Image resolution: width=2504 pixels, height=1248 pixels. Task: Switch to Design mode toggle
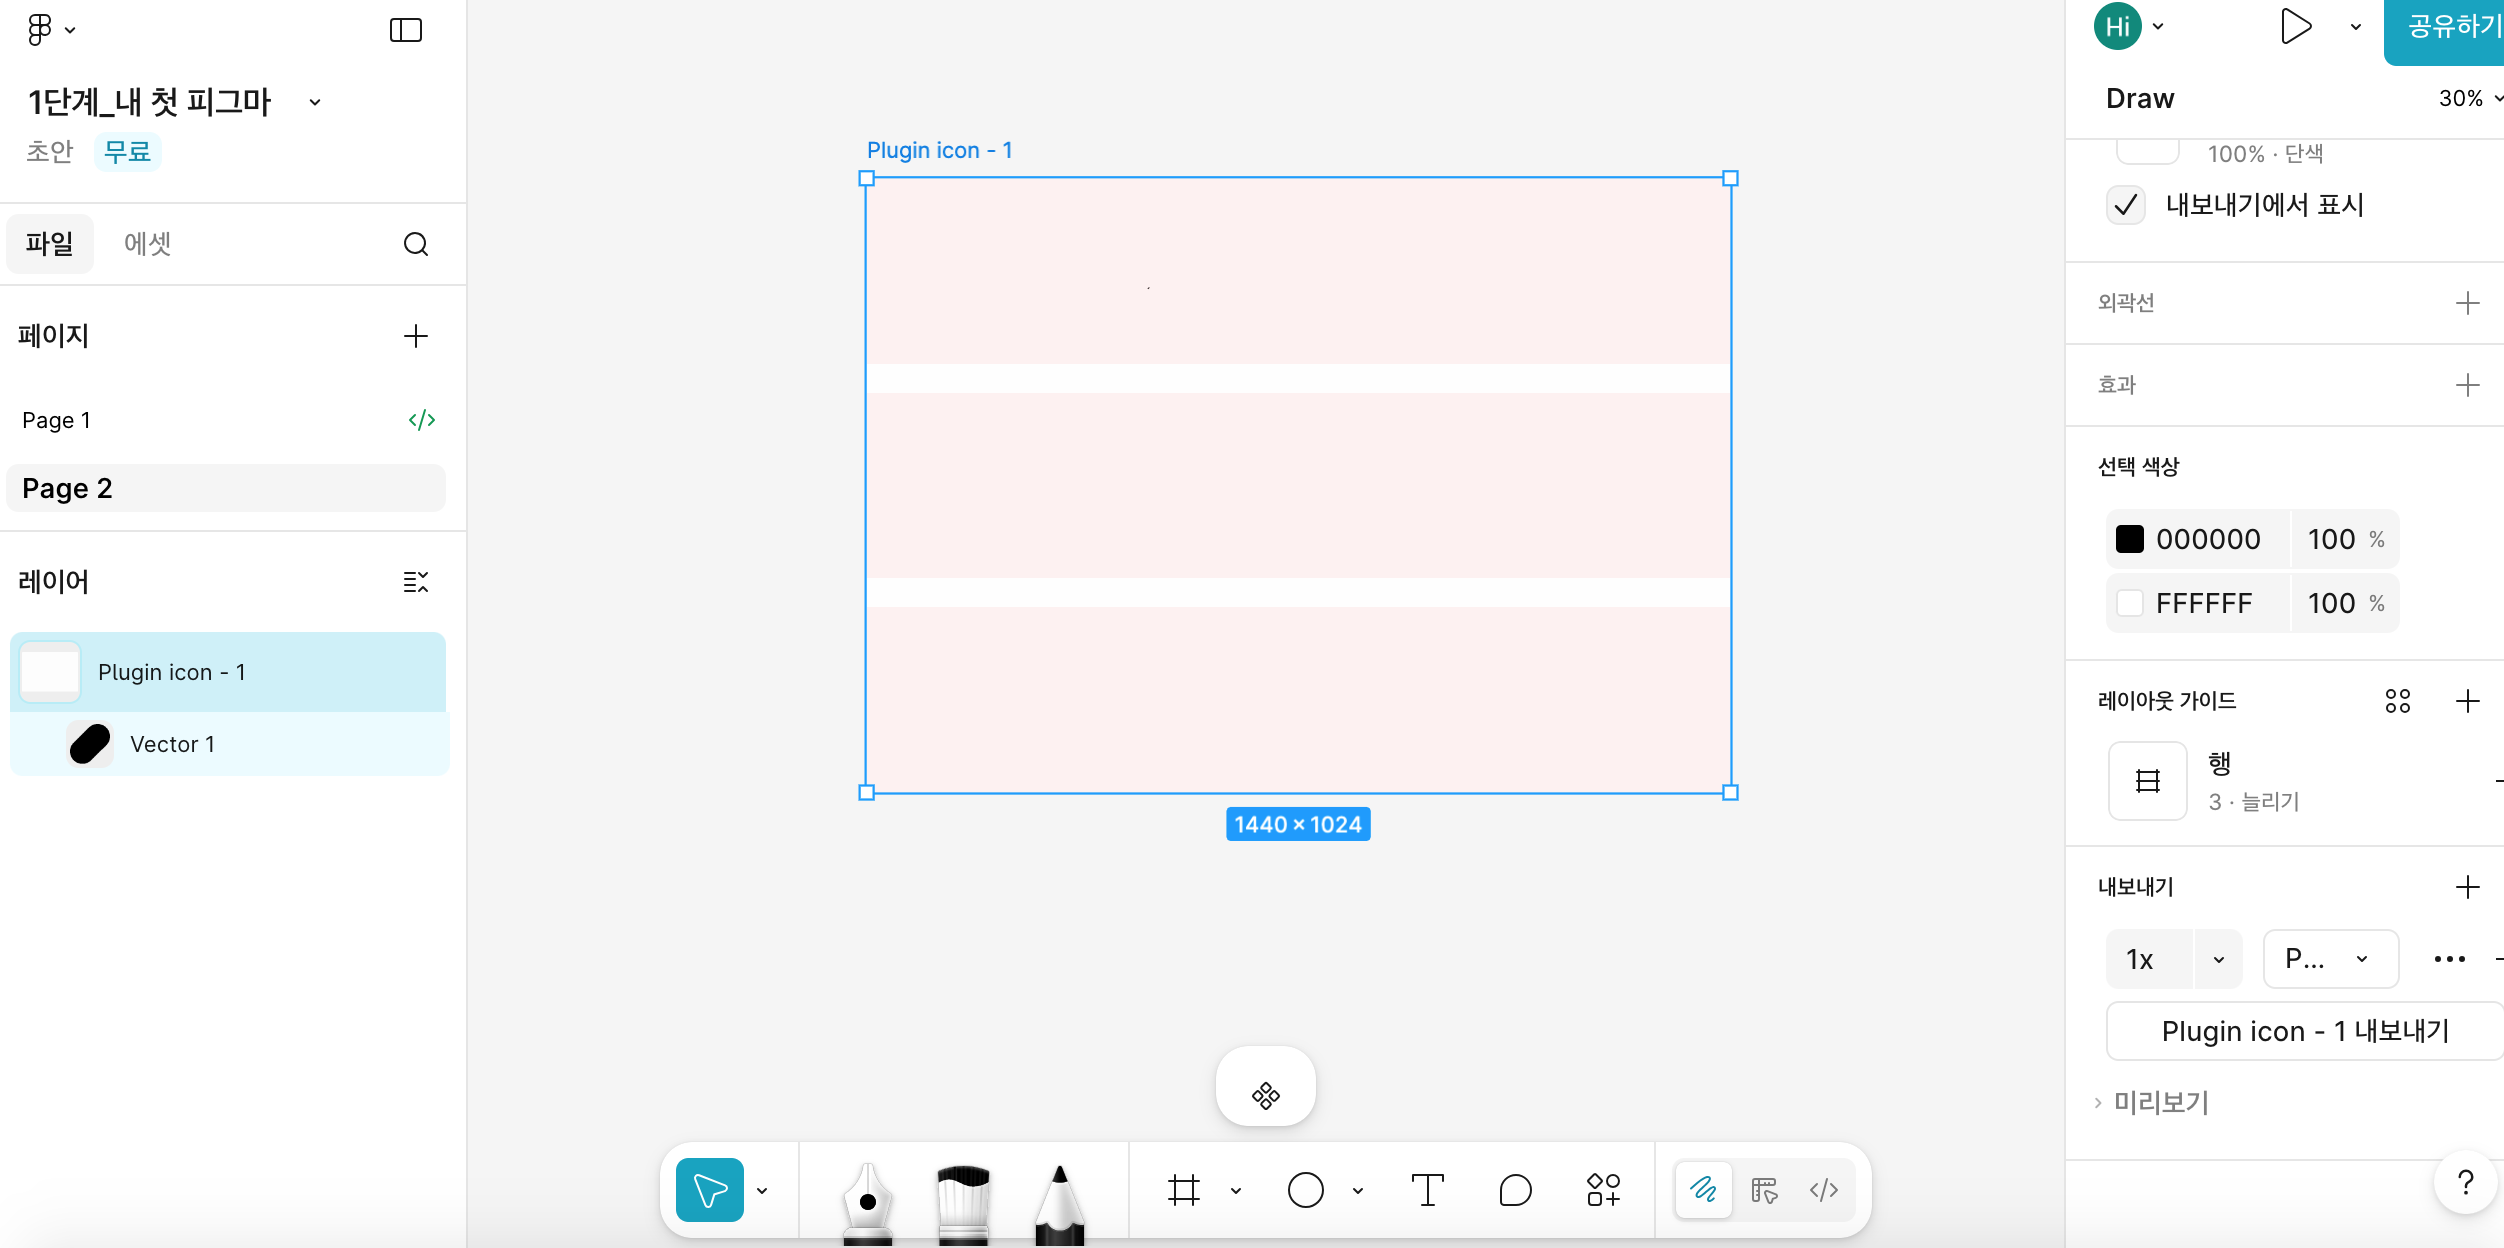tap(1764, 1190)
